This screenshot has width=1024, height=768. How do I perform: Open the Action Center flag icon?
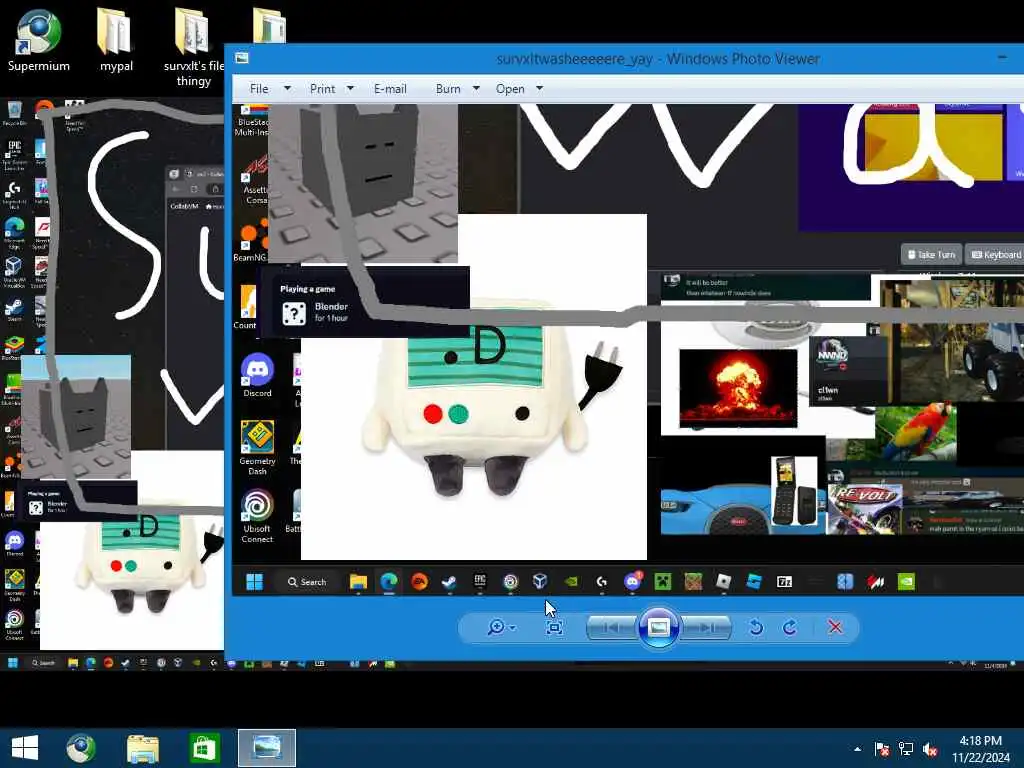tap(882, 748)
